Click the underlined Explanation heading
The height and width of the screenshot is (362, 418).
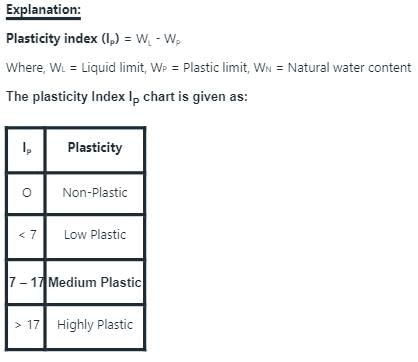[x=43, y=10]
